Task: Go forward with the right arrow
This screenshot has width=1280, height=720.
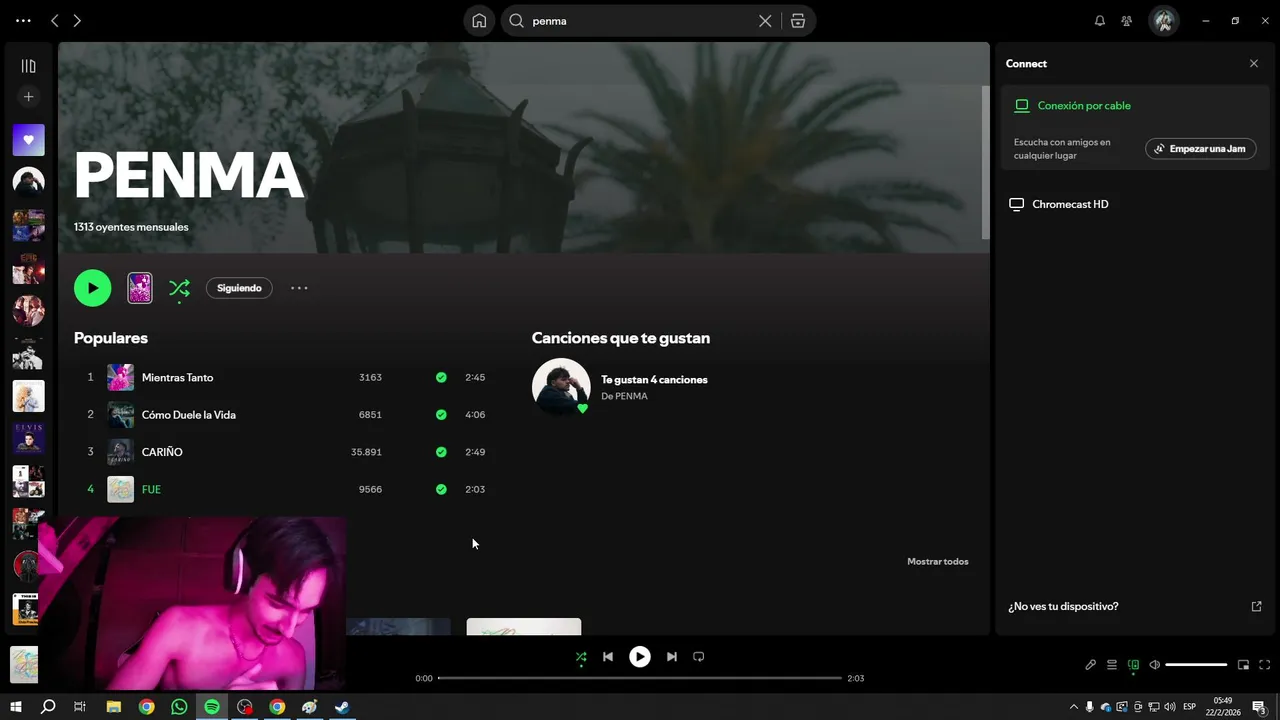Action: click(x=77, y=21)
